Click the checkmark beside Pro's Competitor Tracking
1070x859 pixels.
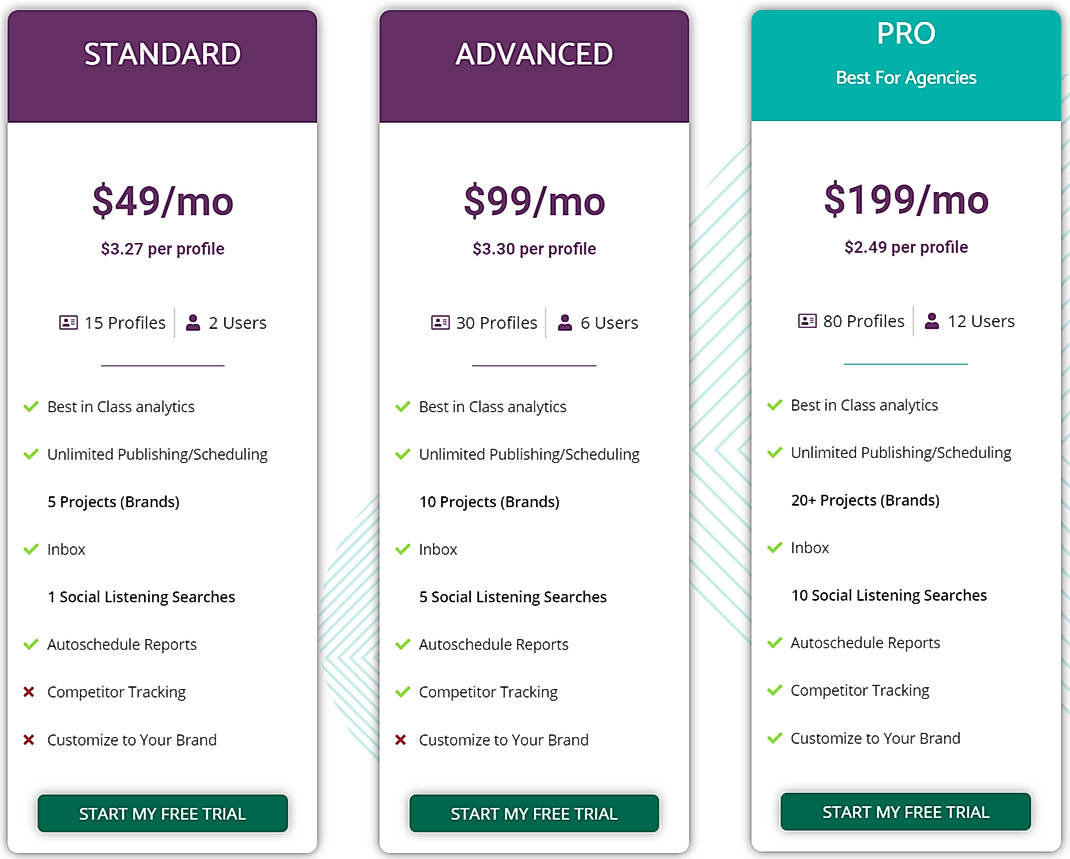tap(774, 690)
